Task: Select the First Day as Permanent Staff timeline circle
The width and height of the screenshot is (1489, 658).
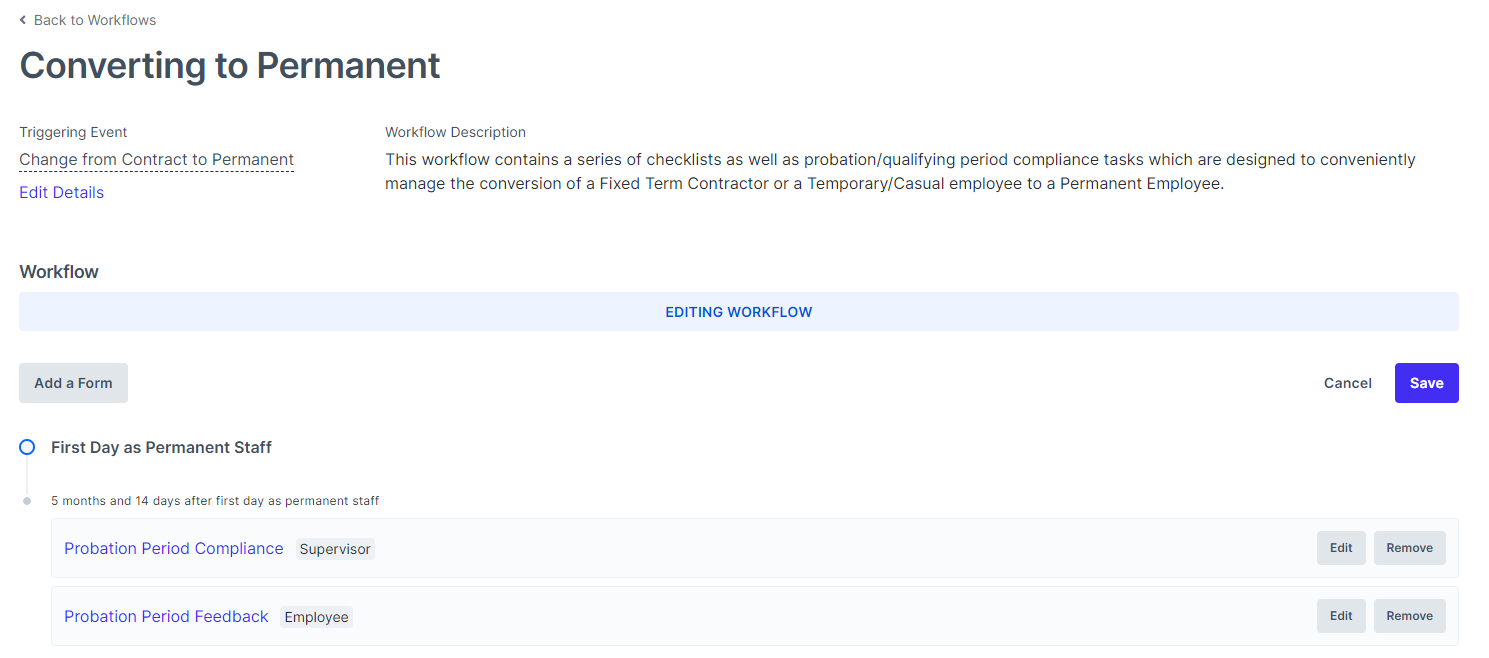Action: [27, 447]
